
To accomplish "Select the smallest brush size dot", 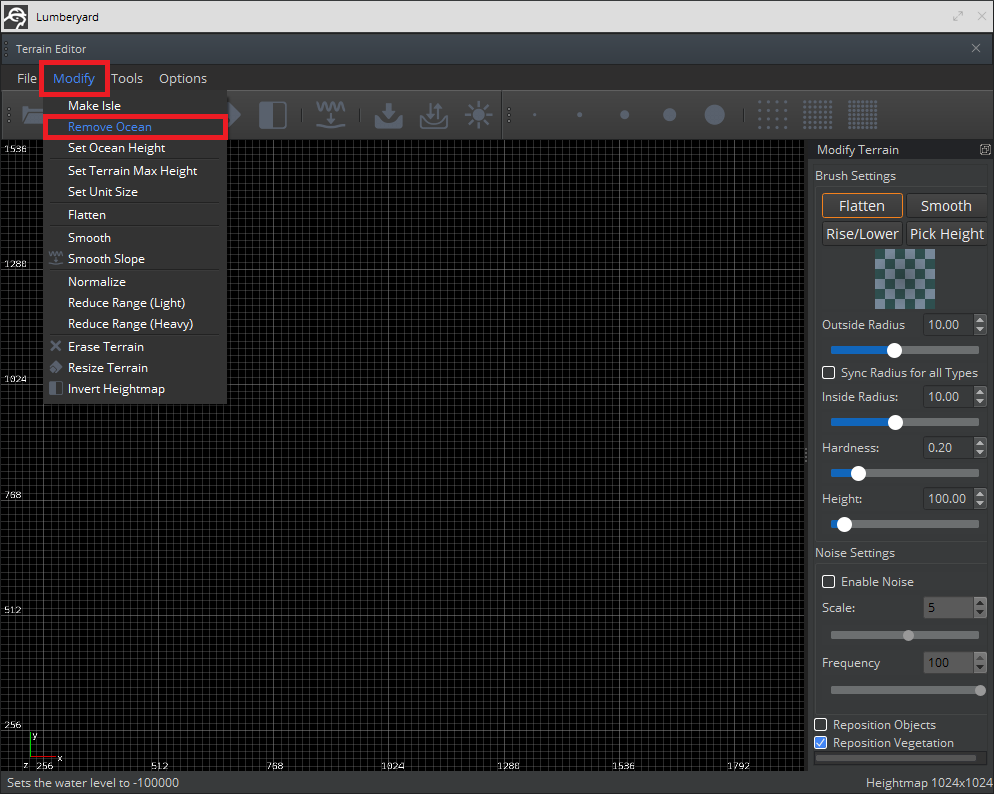I will pos(535,115).
